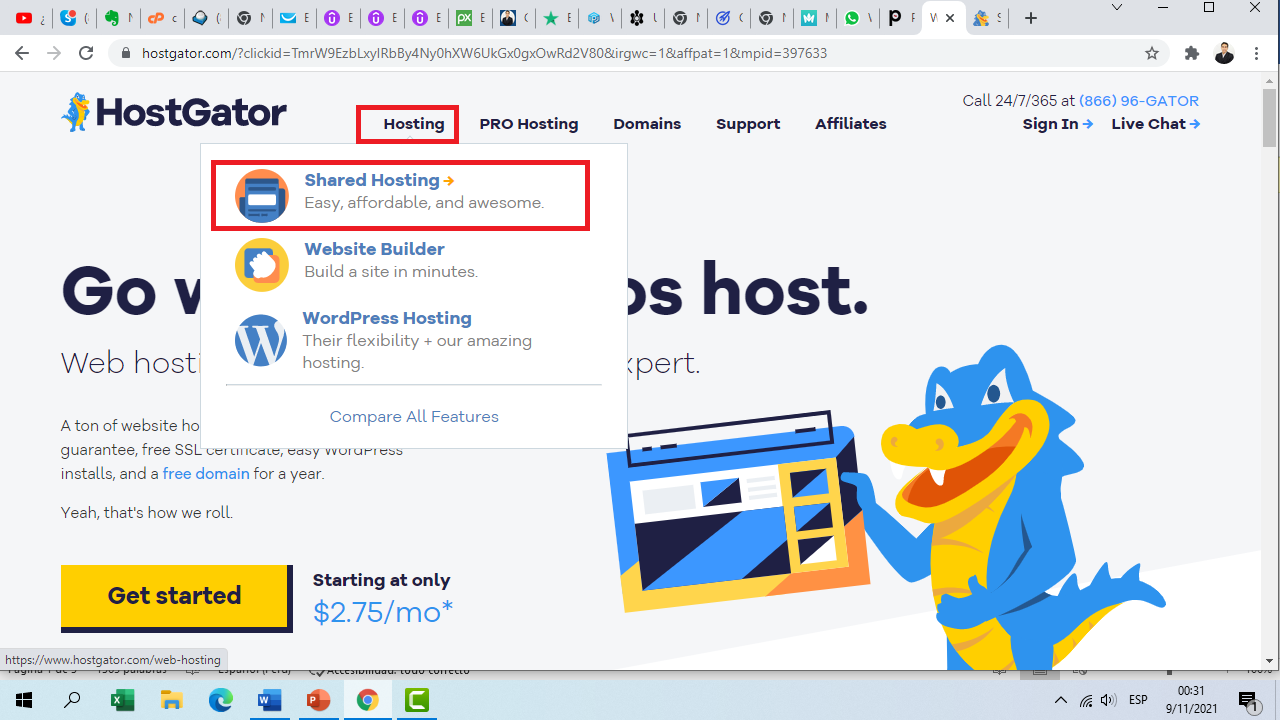Open the Chrome profile avatar

click(x=1224, y=53)
